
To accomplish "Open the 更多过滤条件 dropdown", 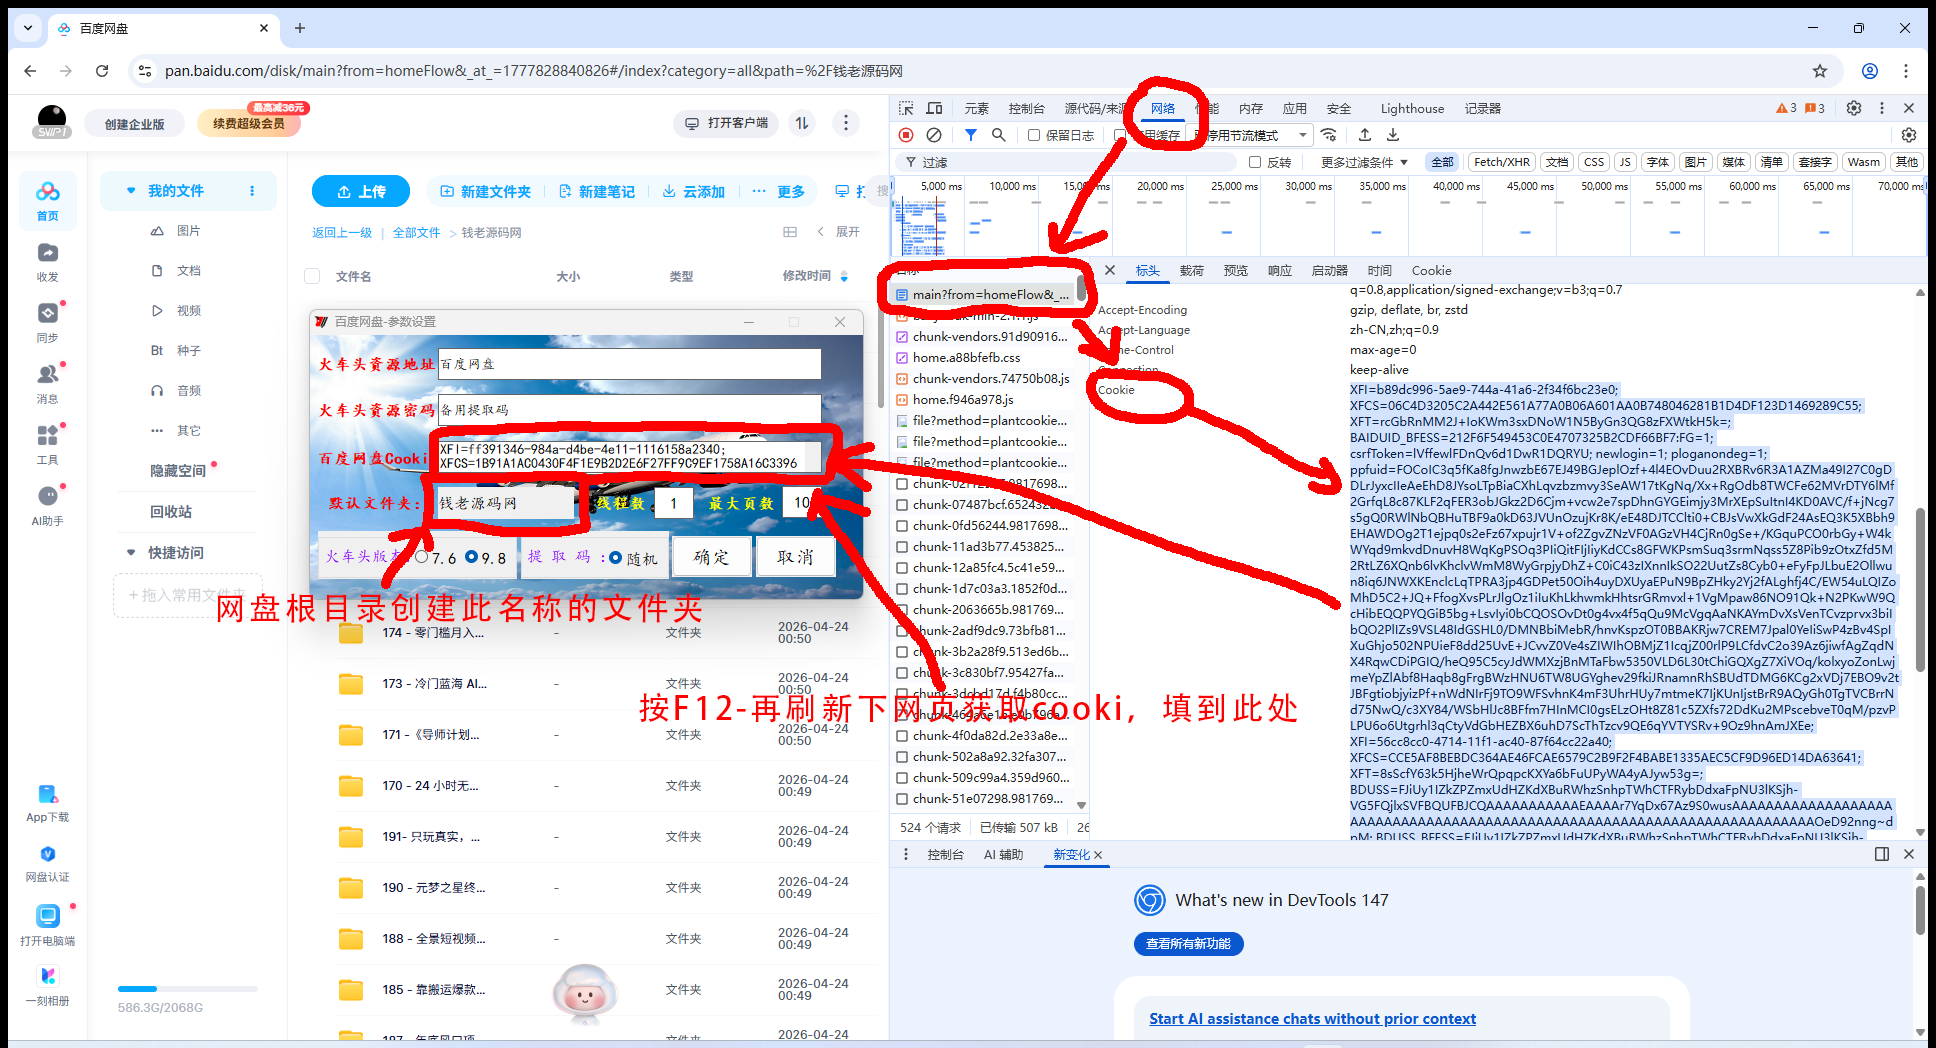I will point(1364,162).
